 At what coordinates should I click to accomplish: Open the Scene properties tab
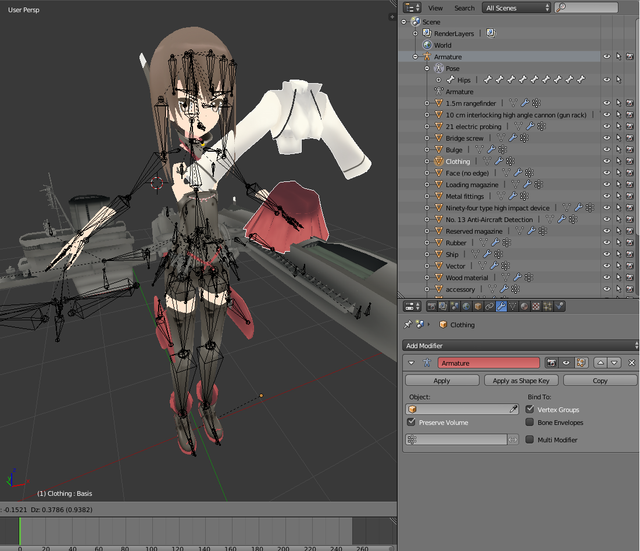click(454, 306)
